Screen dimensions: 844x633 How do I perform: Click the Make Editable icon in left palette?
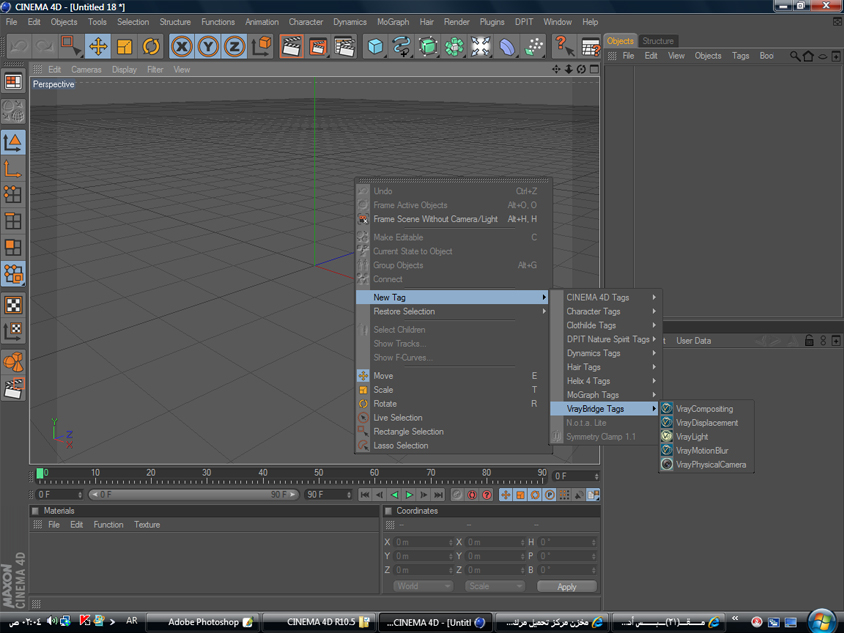[x=13, y=110]
